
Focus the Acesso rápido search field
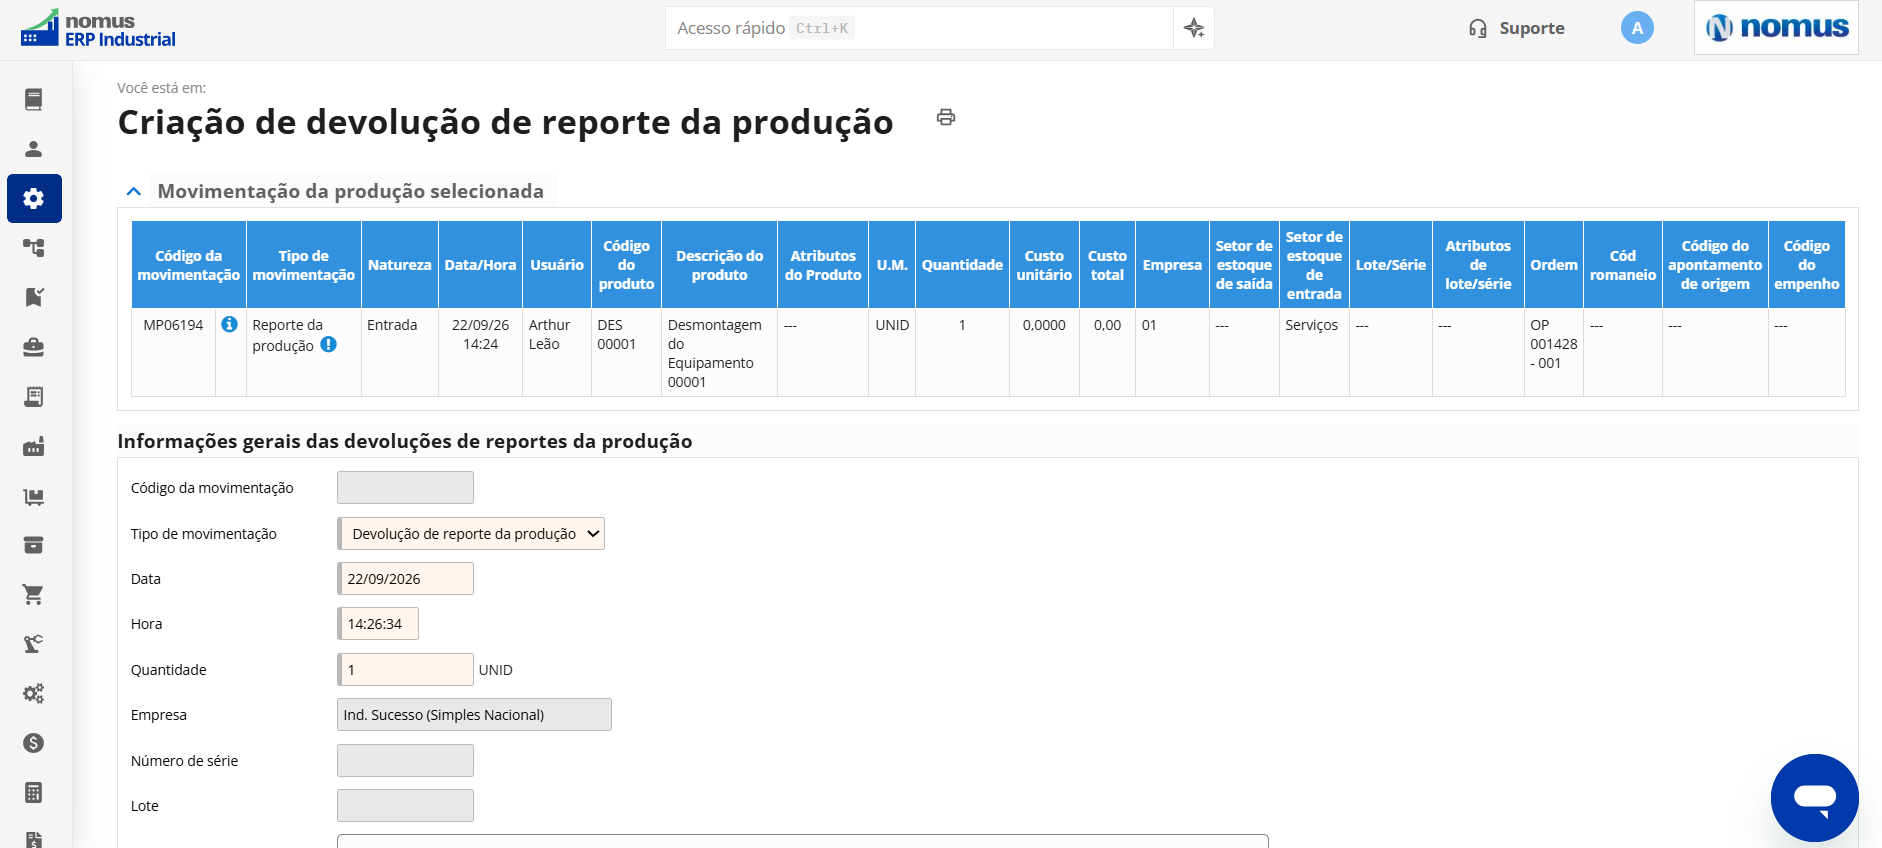tap(919, 28)
